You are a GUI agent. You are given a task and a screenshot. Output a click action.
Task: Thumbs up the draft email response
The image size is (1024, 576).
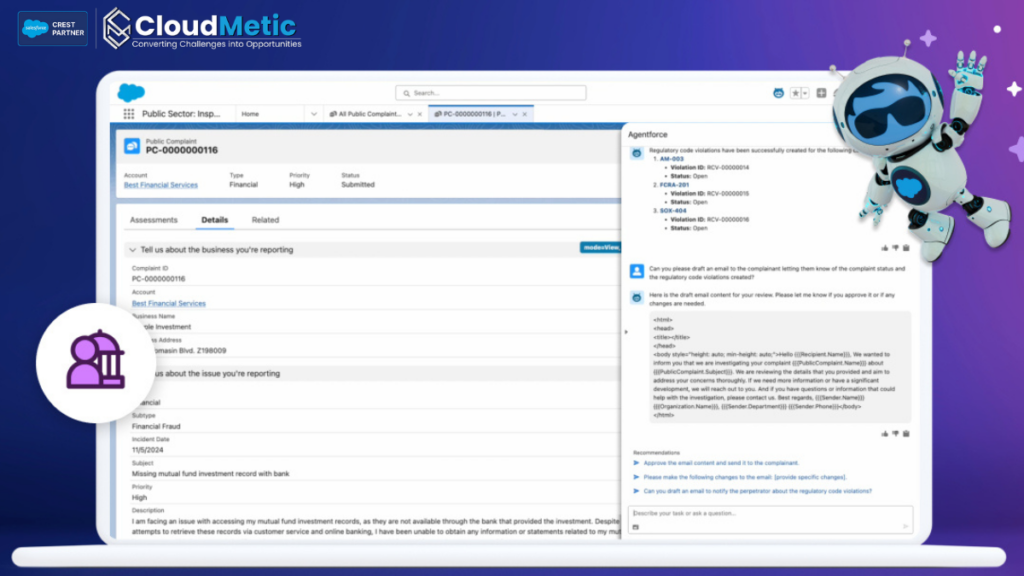point(884,434)
